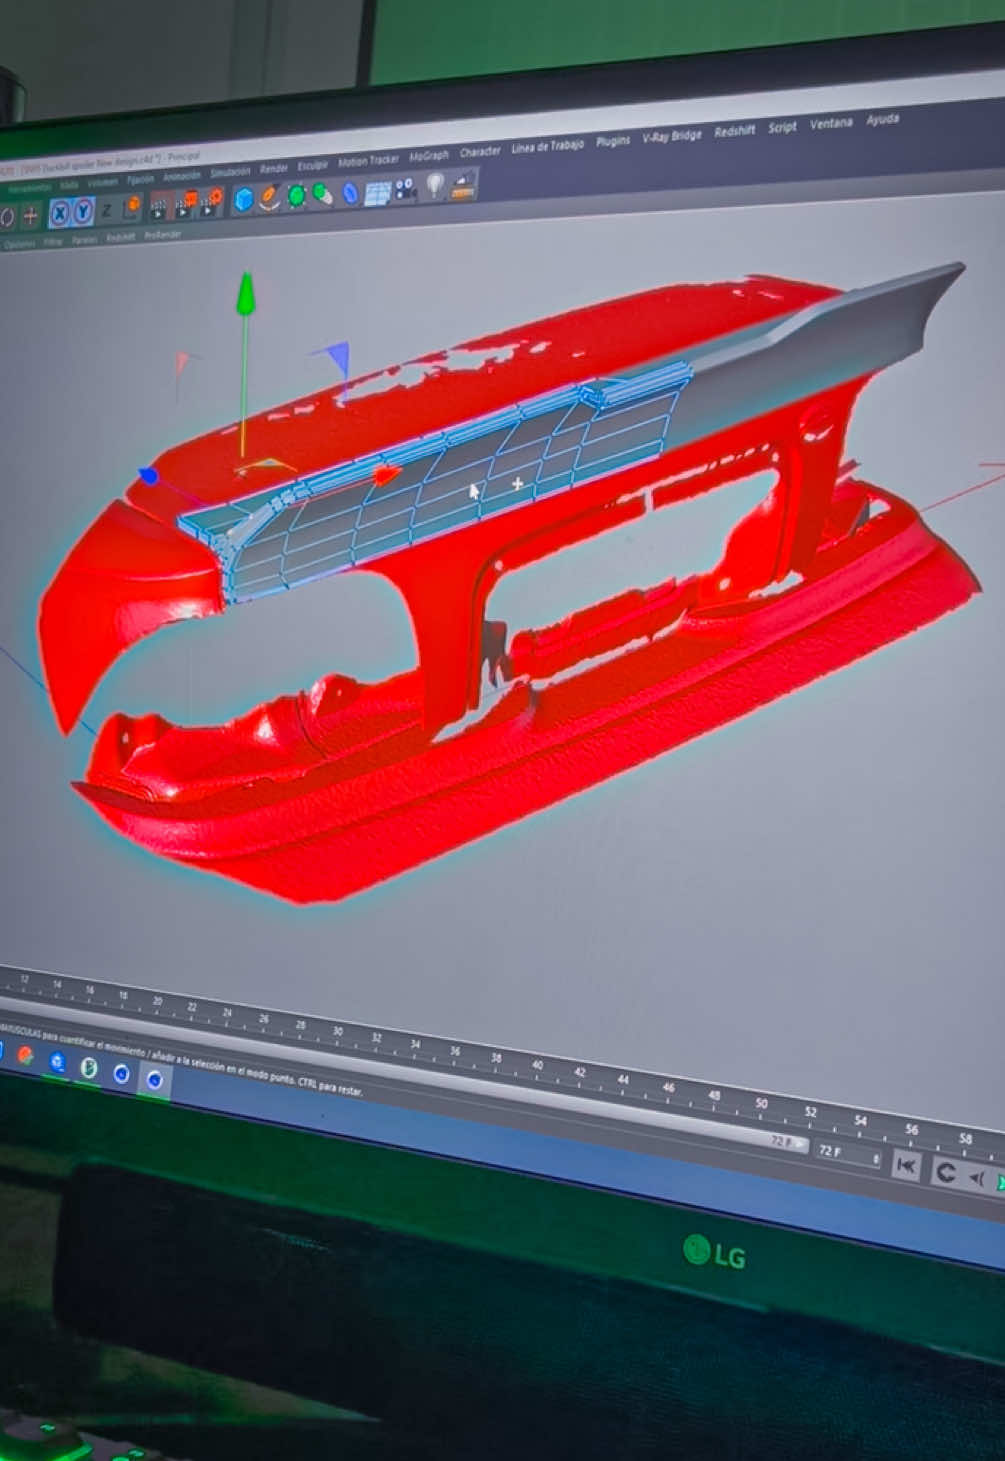Toggle the X axis lock
Viewport: 1005px width, 1461px height.
[60, 212]
